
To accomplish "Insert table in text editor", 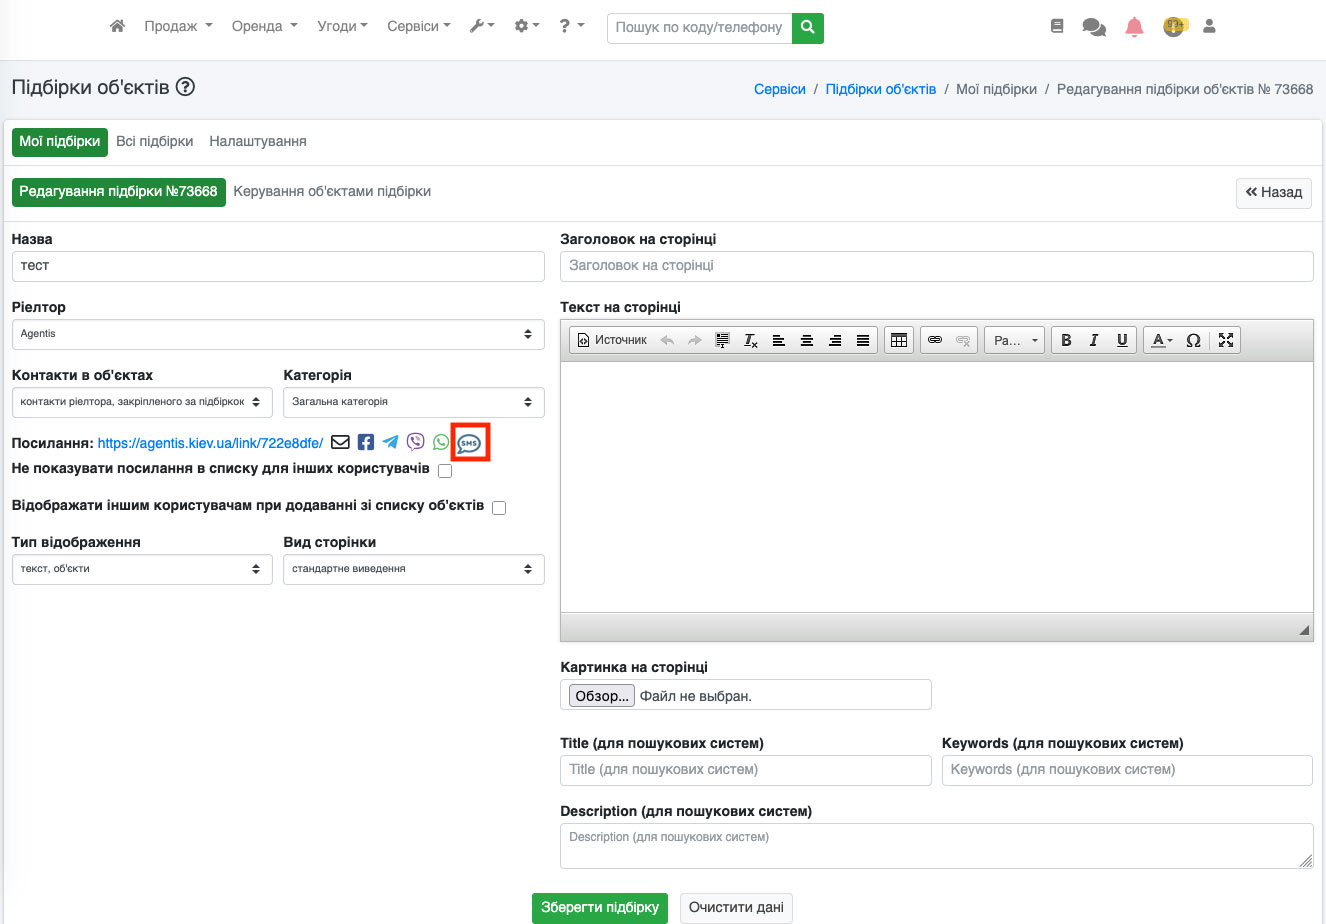I will 898,340.
